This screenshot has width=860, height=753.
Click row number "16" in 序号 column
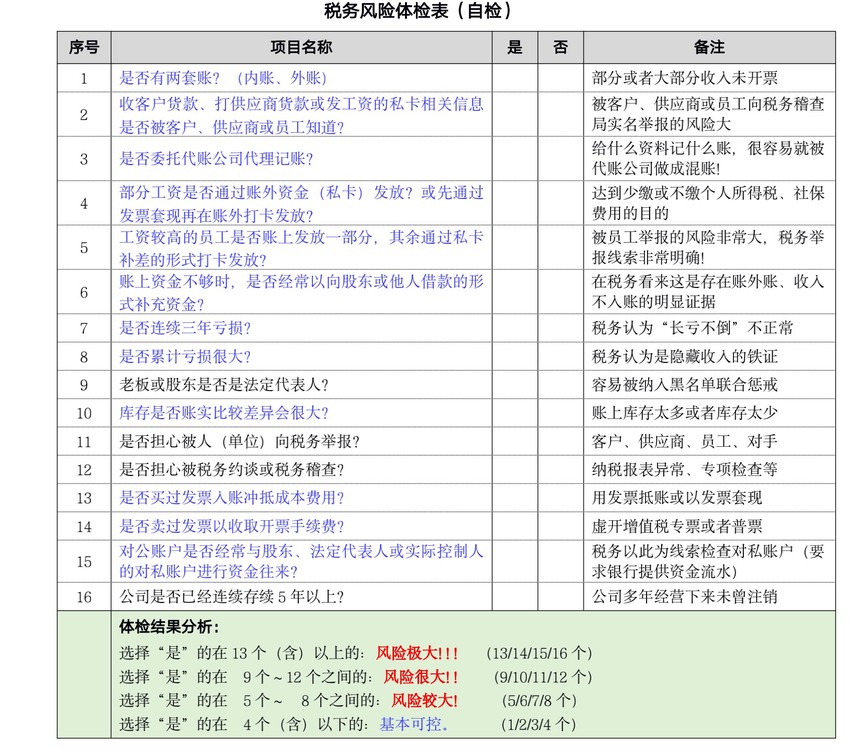pos(84,597)
